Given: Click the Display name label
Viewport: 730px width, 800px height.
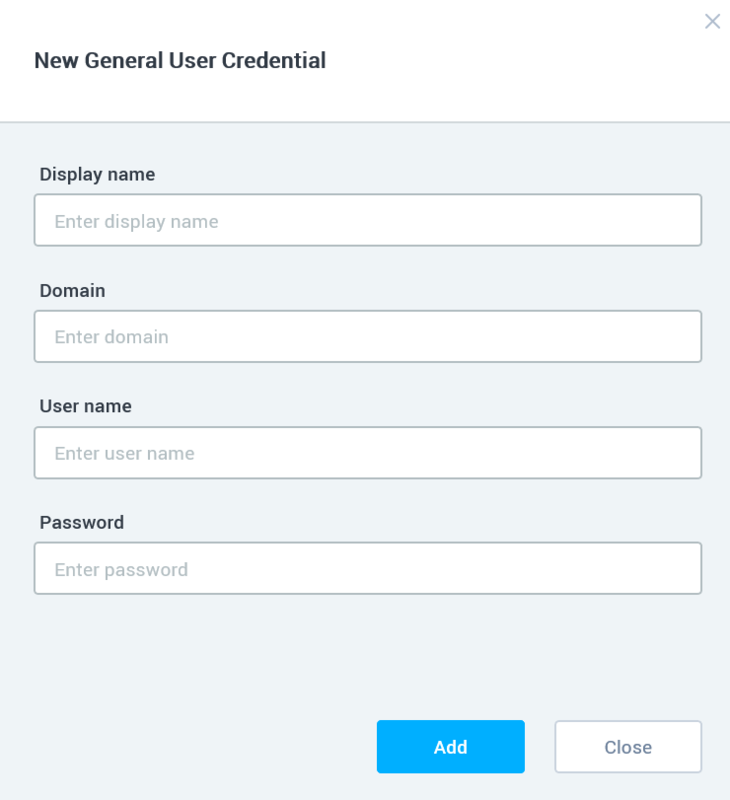Looking at the screenshot, I should [x=97, y=174].
